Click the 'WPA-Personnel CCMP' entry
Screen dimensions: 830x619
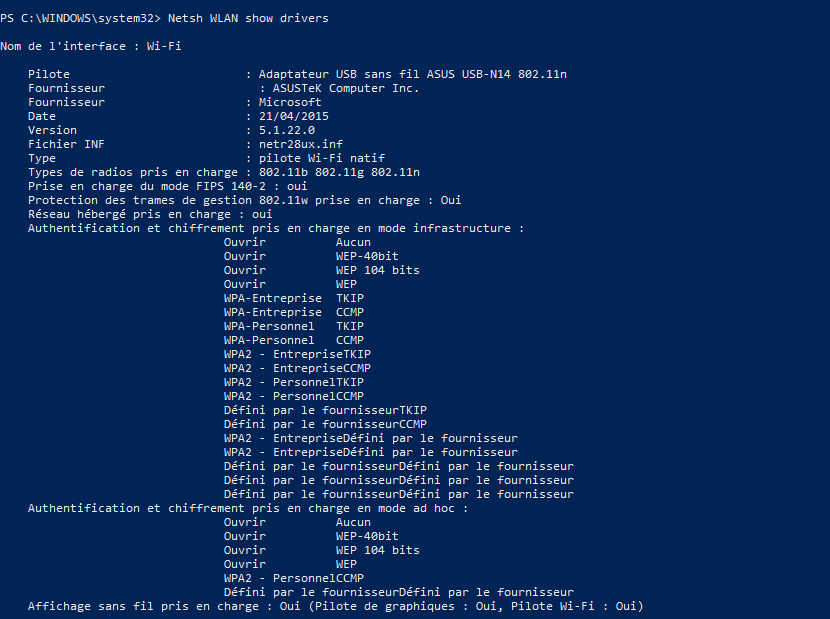[x=280, y=340]
